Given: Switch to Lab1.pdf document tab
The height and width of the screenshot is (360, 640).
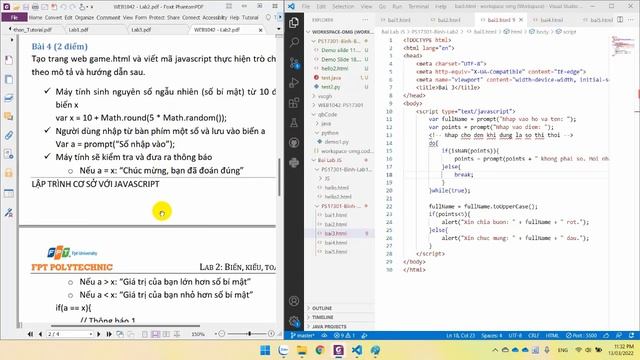Looking at the screenshot, I should click(x=78, y=30).
